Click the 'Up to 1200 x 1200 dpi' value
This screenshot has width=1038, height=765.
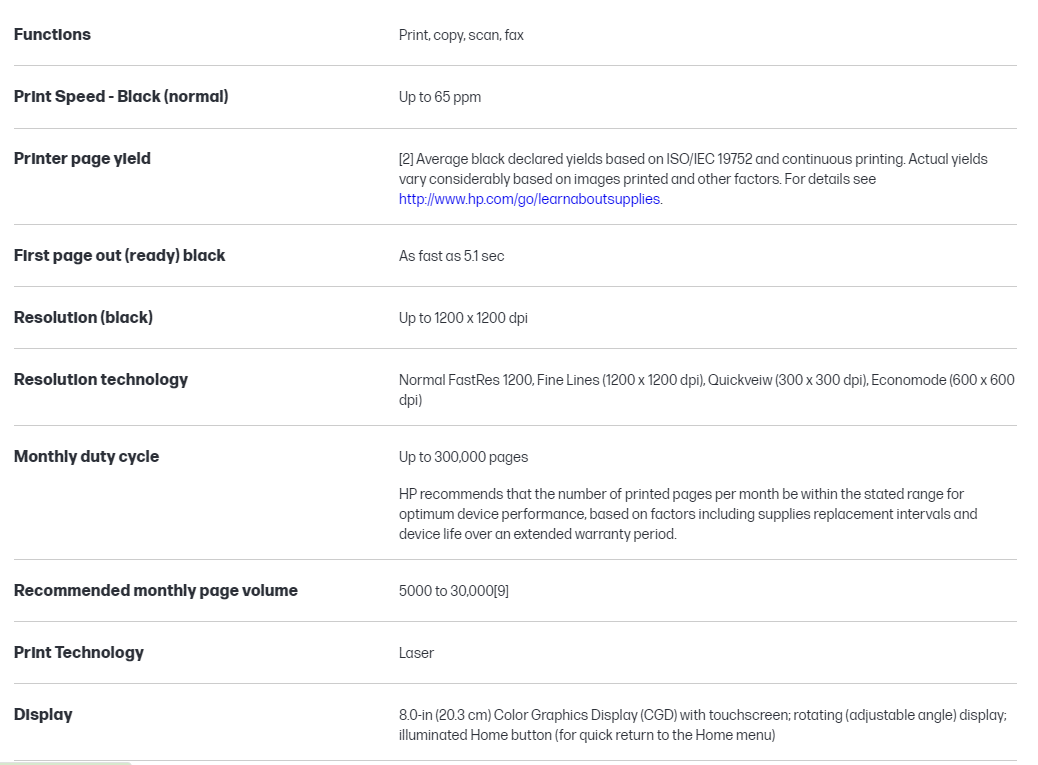[x=463, y=319]
